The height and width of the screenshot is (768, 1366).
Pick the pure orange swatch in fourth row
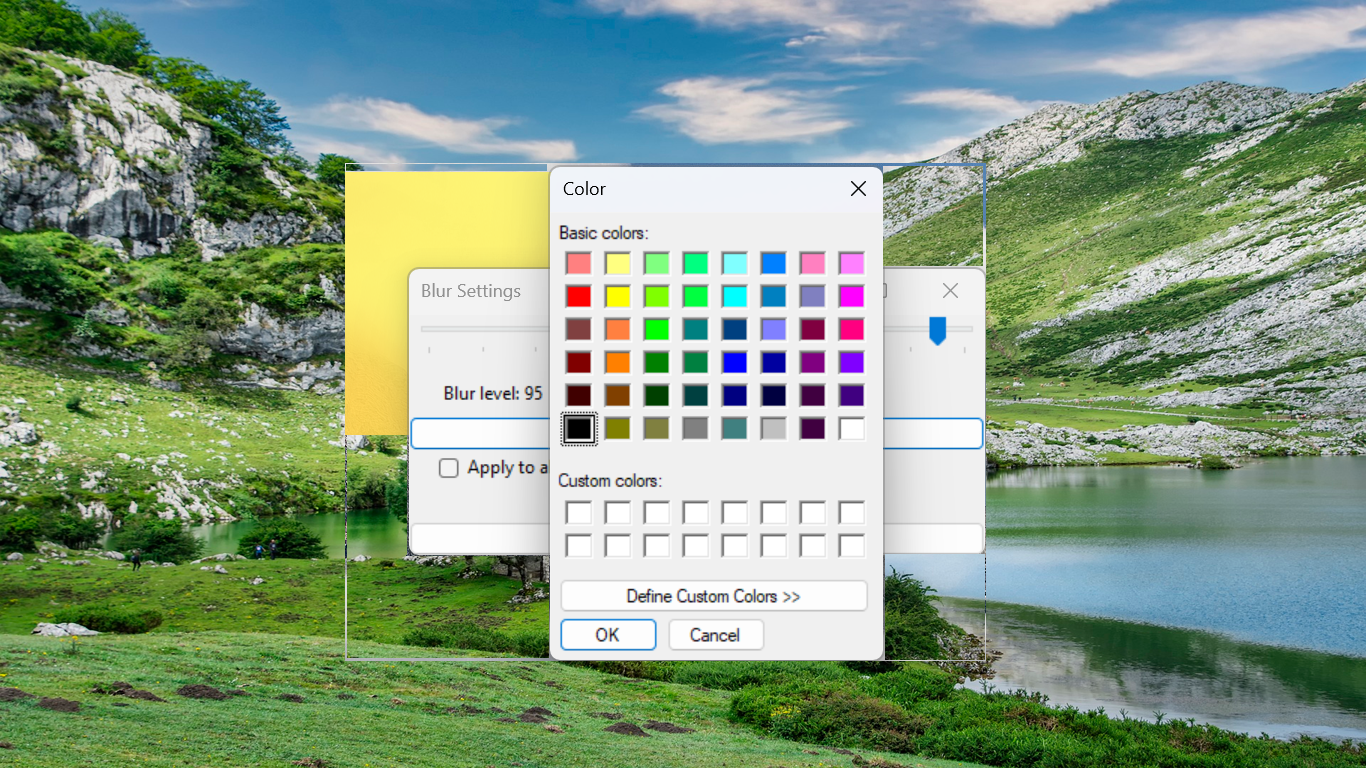tap(617, 362)
